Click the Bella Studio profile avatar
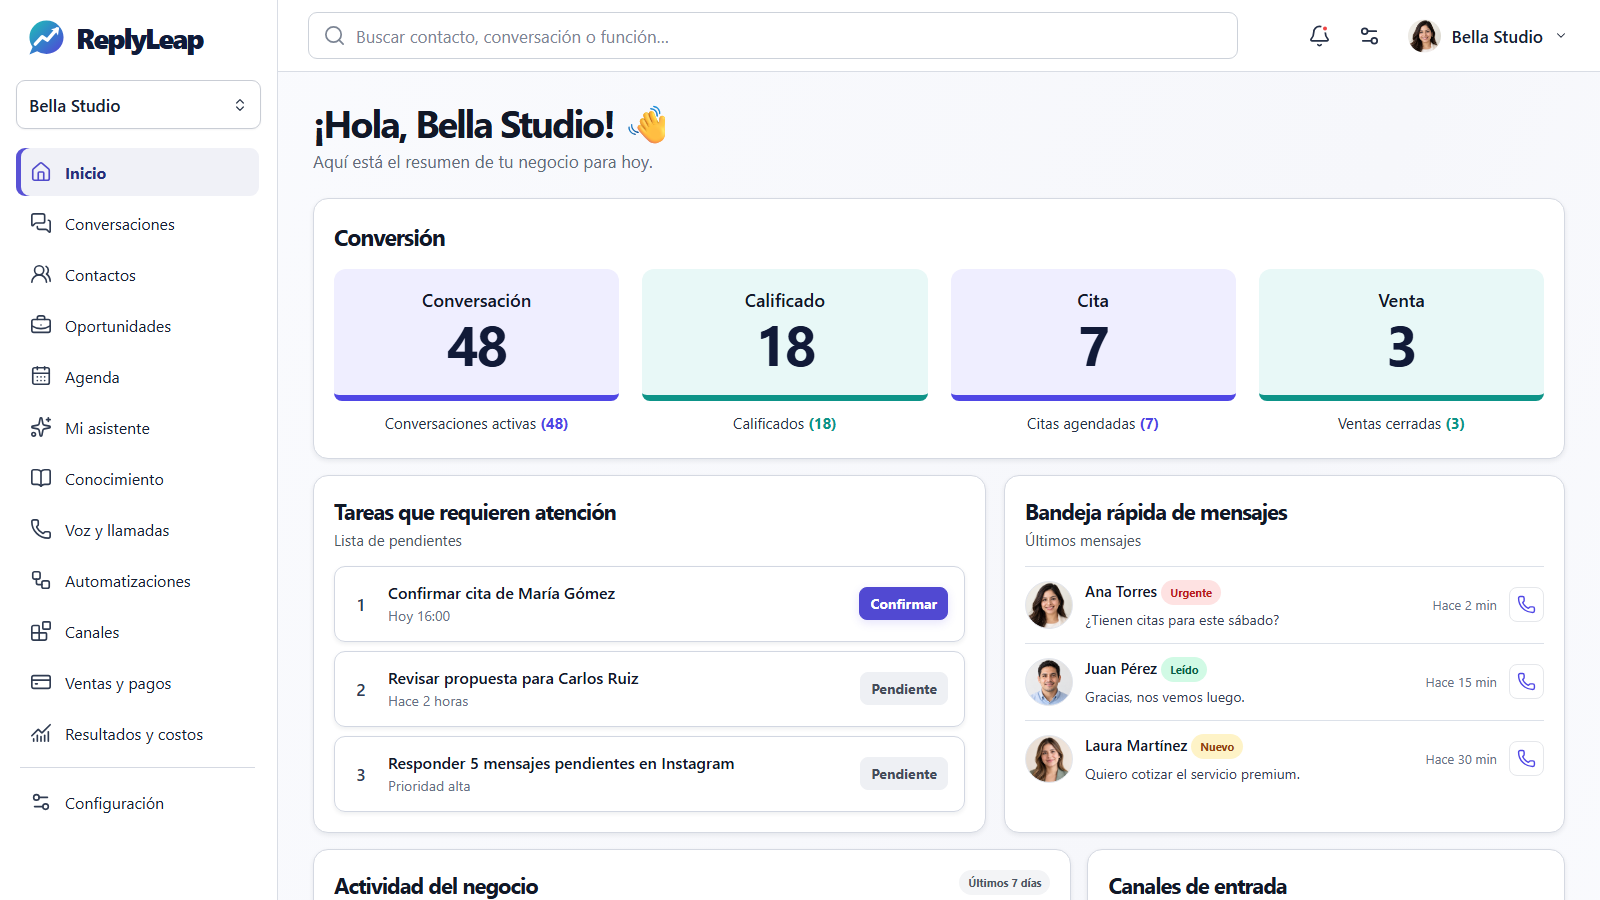 (1424, 36)
